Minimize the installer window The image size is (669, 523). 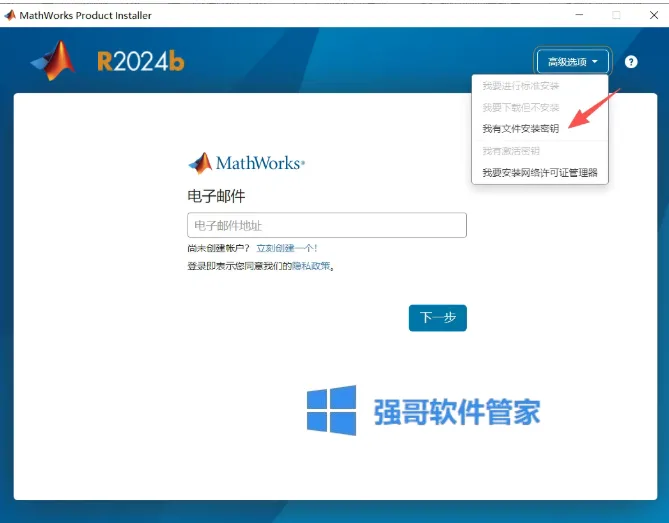tap(579, 15)
